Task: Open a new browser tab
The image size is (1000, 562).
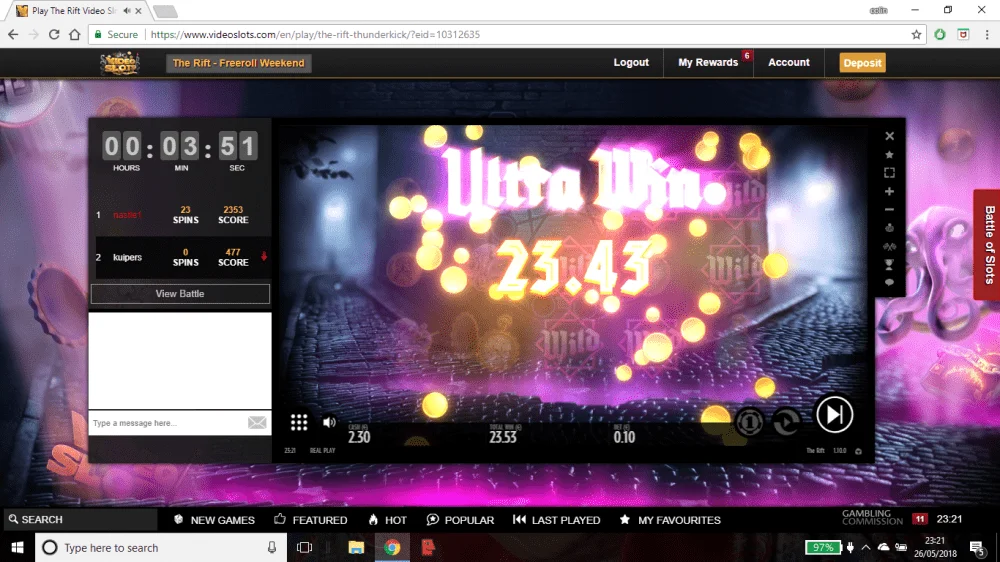Action: (x=165, y=11)
